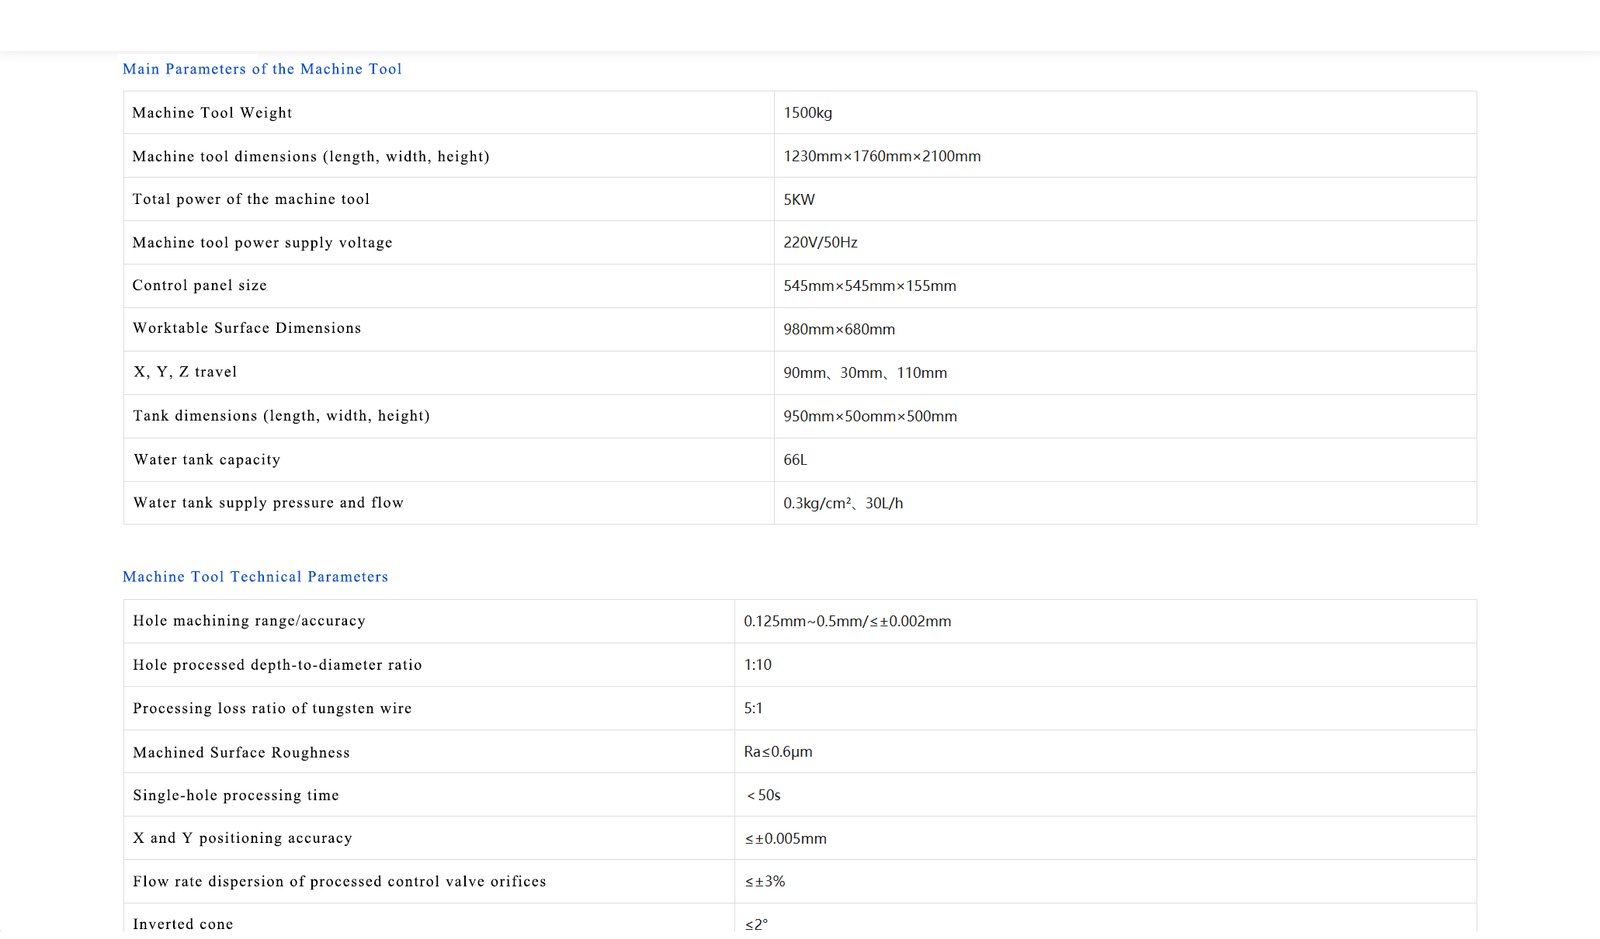Select the tank dimensions value 950mm×50omm×500mm
This screenshot has height=939, width=1600.
tap(870, 416)
